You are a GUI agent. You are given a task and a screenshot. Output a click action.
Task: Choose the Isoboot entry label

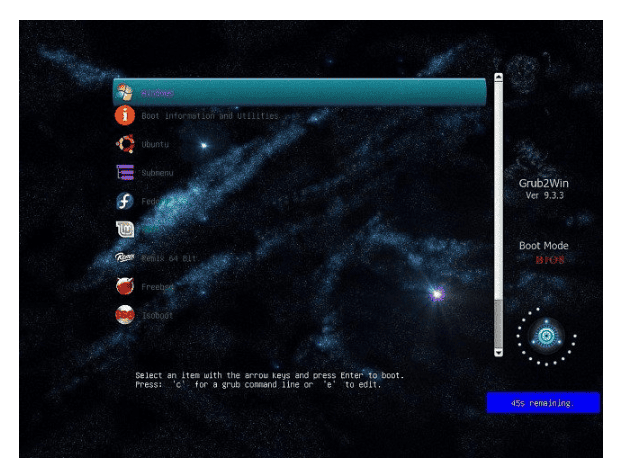coord(157,315)
